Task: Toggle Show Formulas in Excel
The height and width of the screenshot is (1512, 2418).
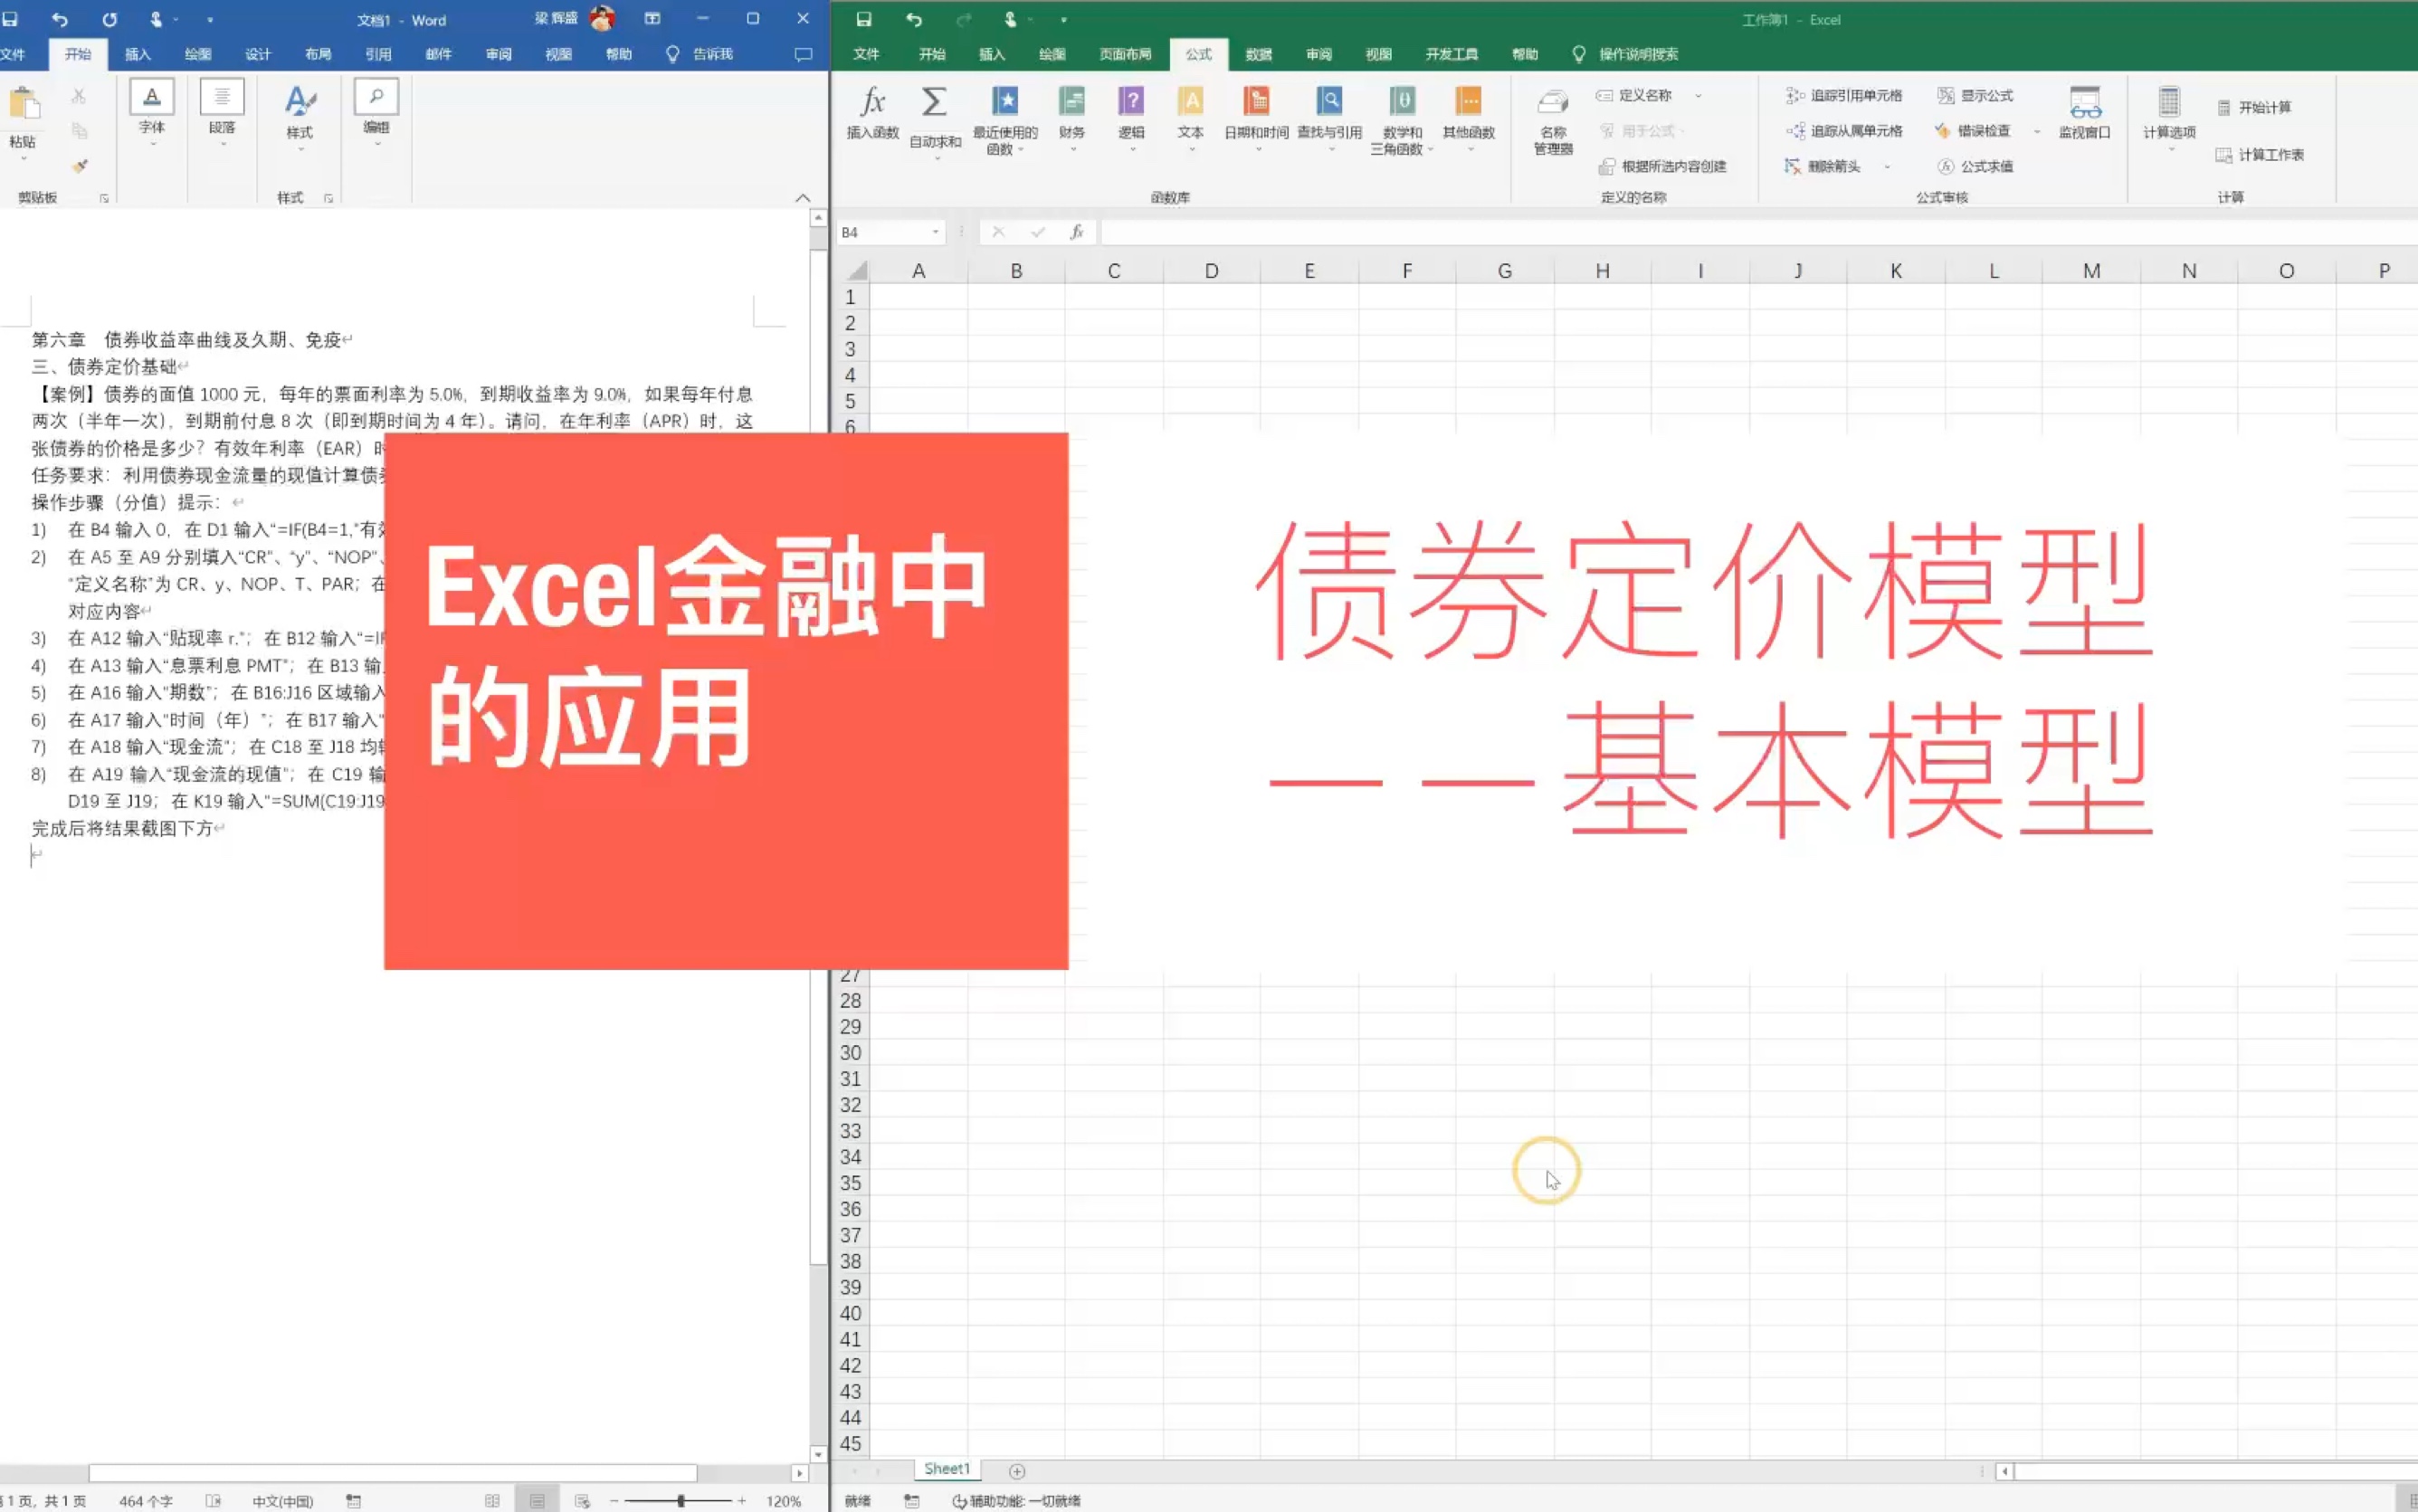Action: tap(1975, 95)
